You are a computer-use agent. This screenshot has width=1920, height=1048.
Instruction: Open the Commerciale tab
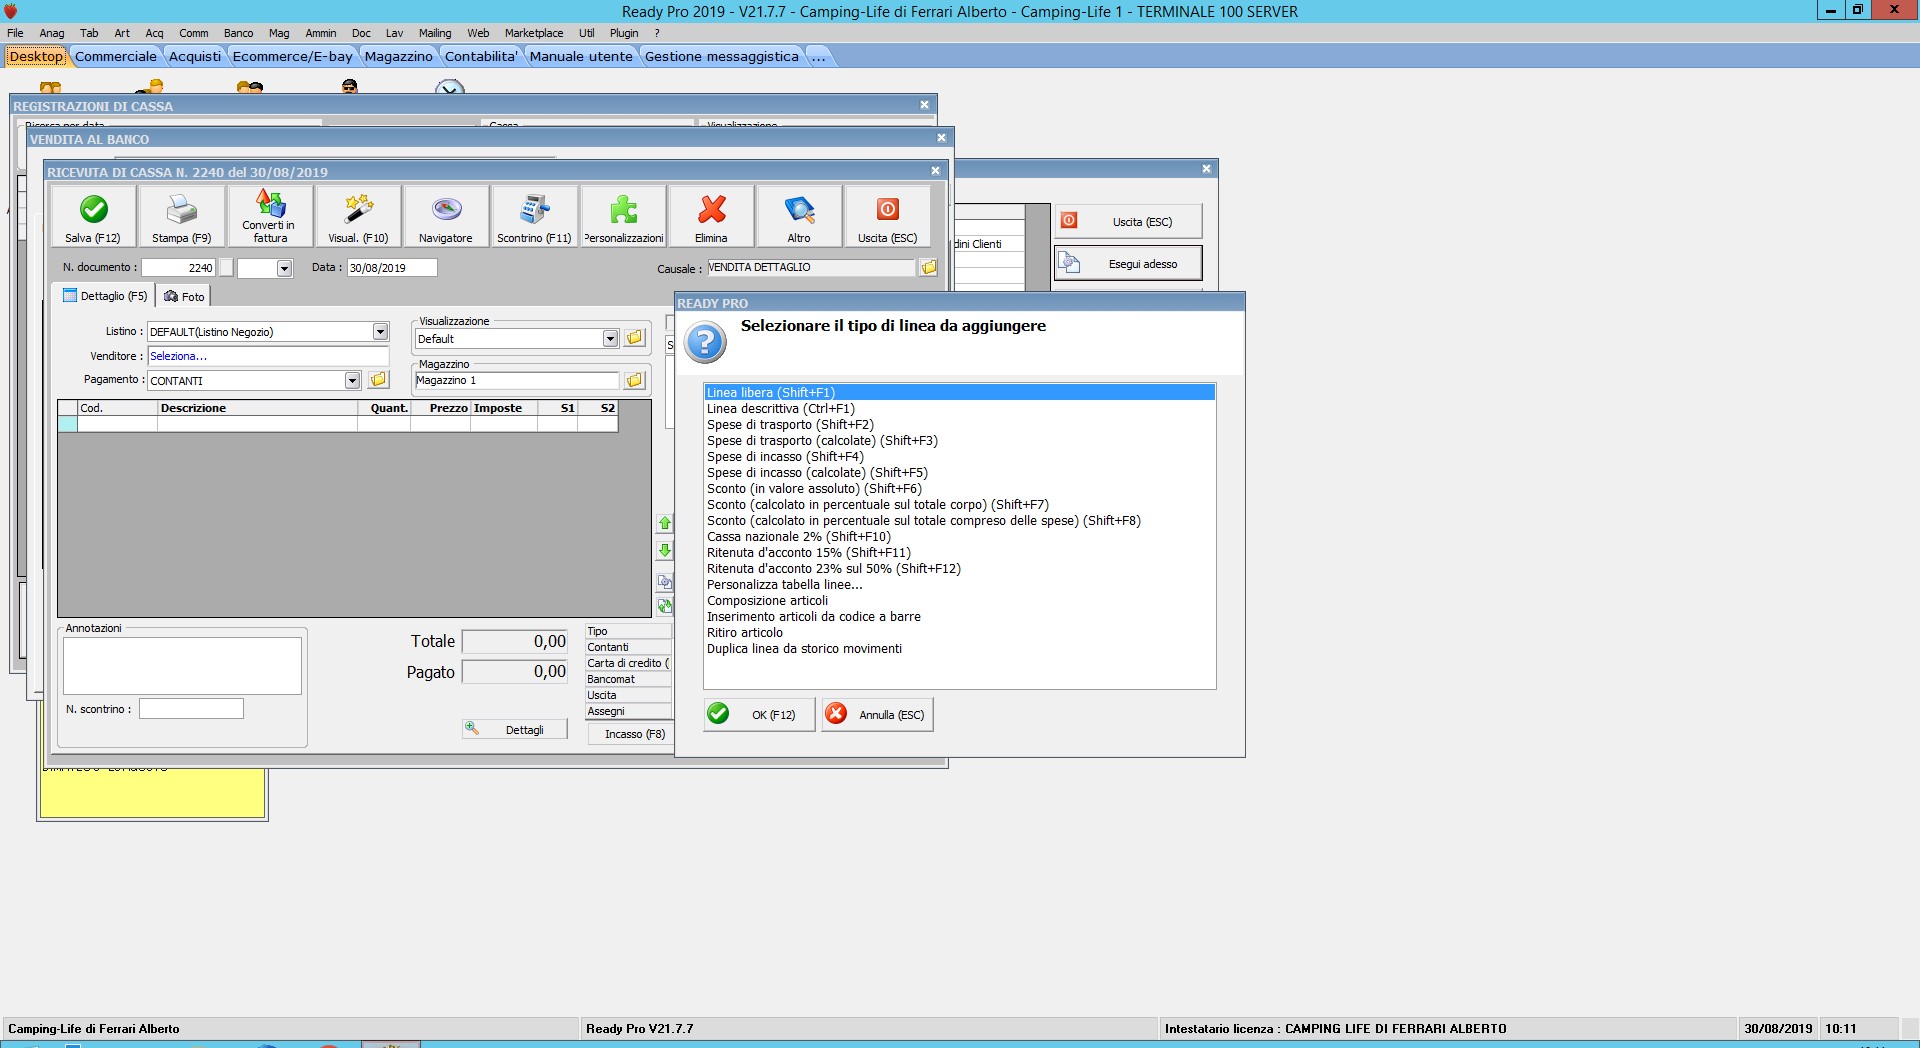(116, 56)
